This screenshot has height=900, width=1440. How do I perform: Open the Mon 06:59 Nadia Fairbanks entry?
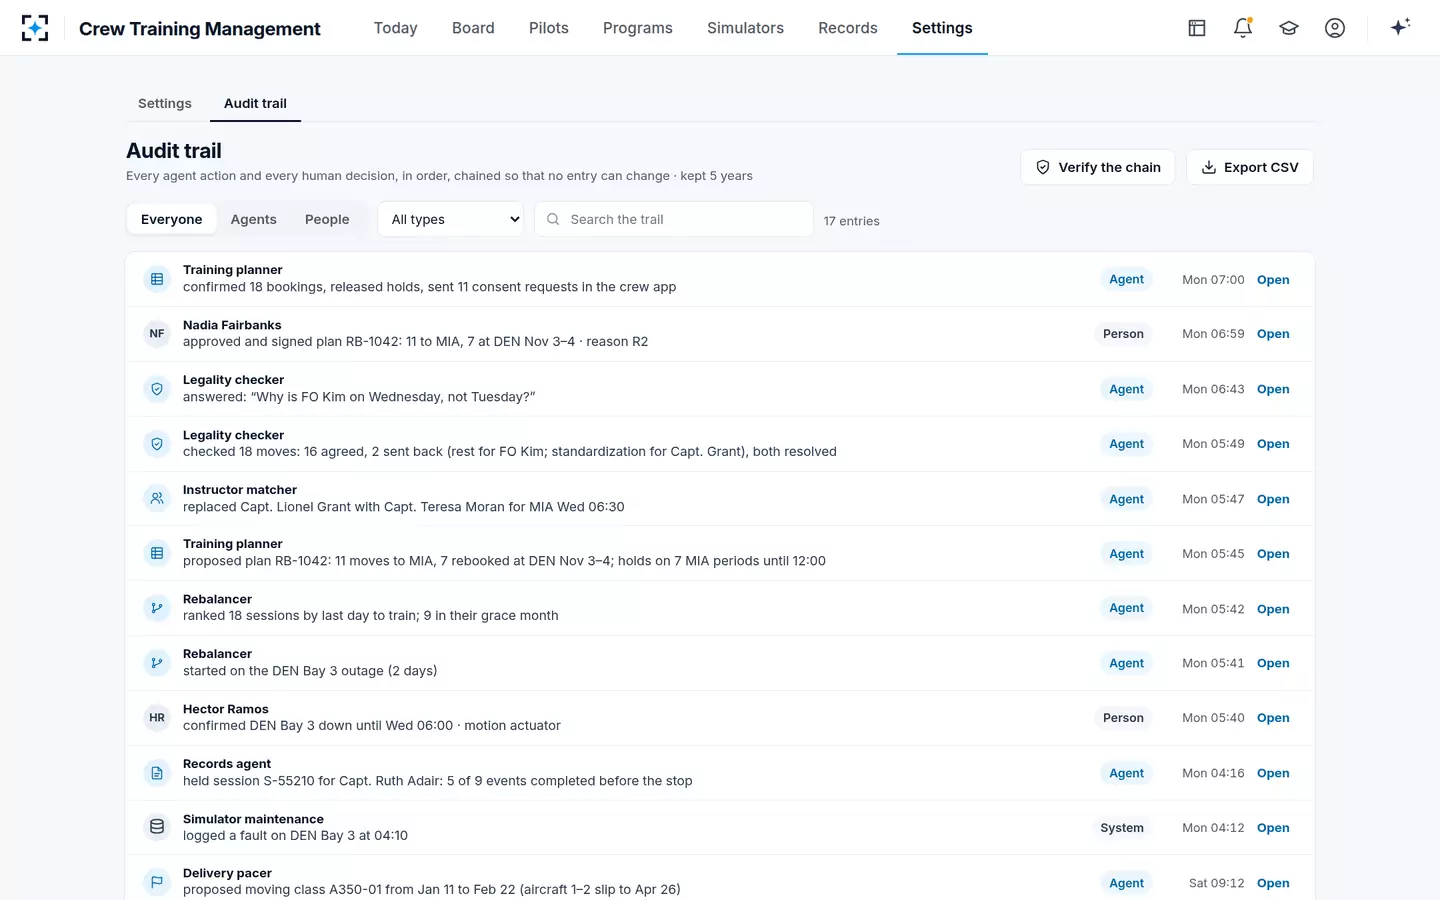tap(1273, 334)
